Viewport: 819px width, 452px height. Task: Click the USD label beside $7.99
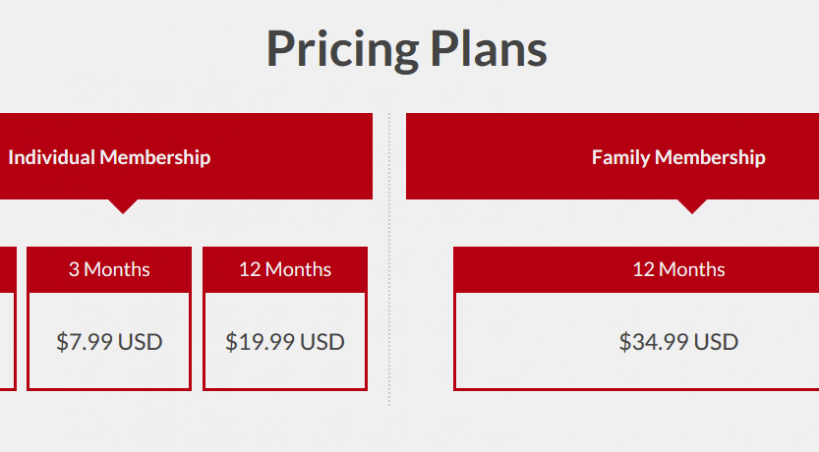[x=140, y=342]
